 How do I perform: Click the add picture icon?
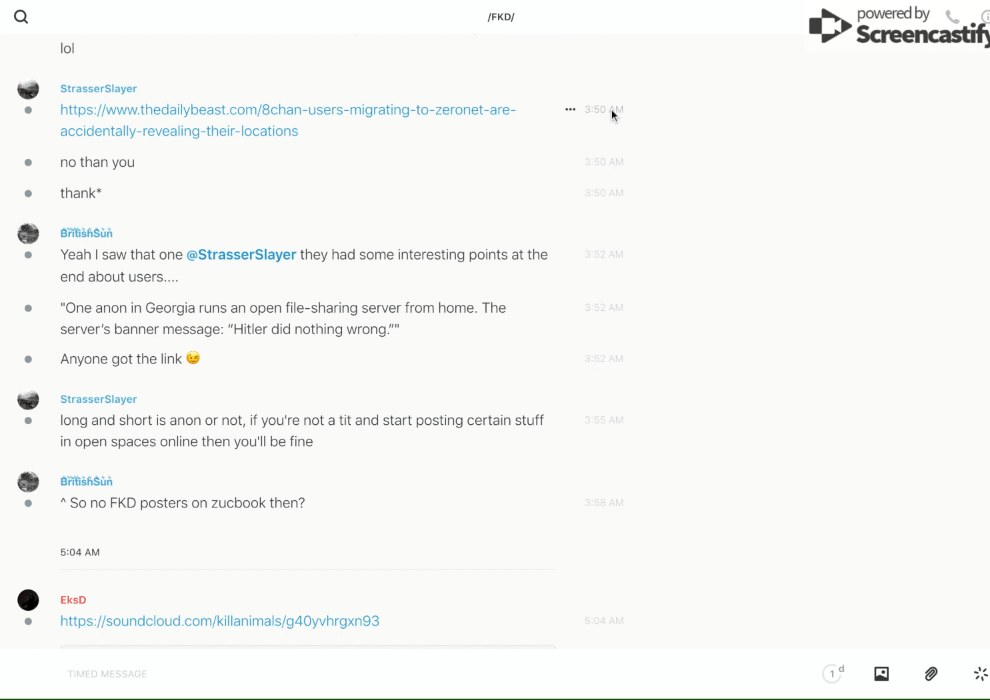881,674
